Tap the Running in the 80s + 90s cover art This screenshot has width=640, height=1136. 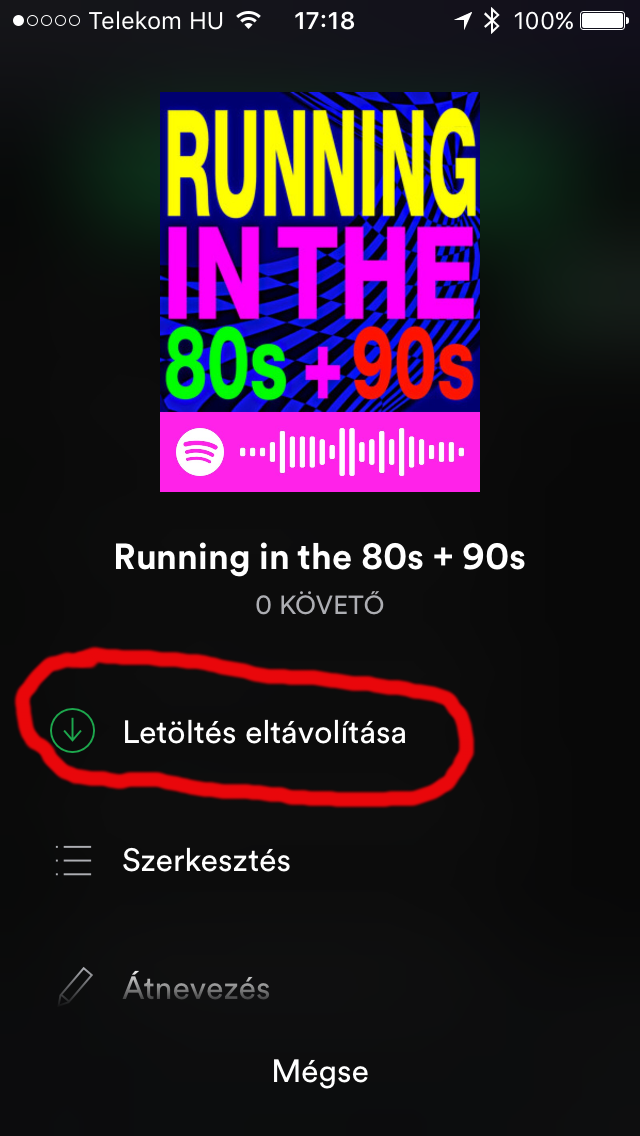coord(320,292)
